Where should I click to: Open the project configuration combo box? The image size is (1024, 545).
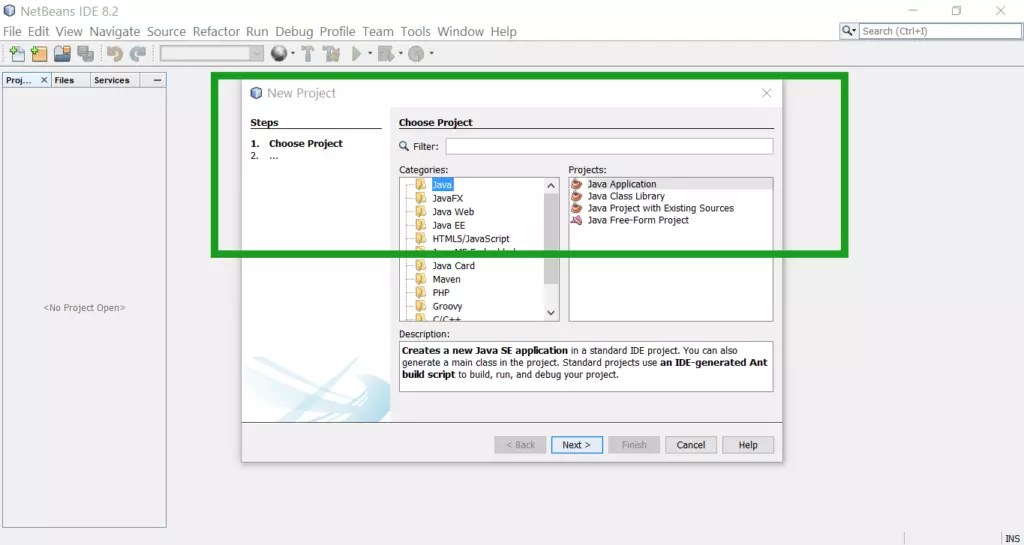tap(212, 54)
